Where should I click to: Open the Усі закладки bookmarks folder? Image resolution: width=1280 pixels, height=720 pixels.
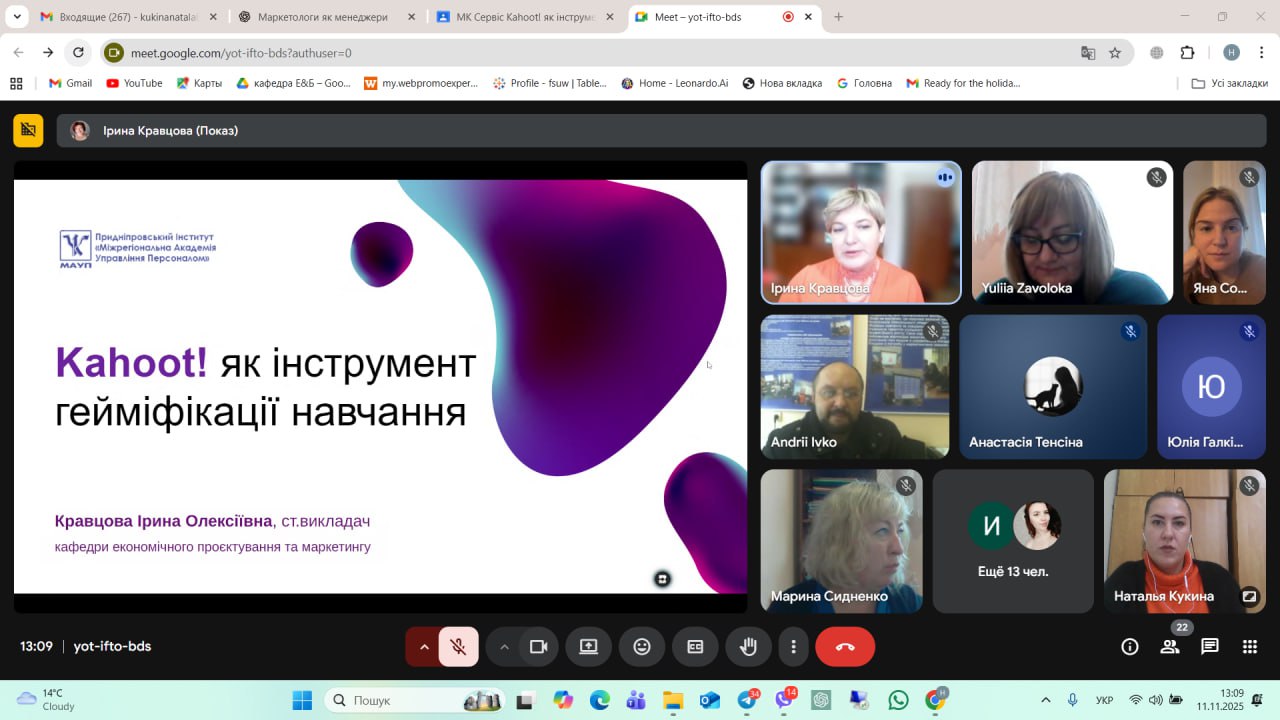(x=1229, y=83)
